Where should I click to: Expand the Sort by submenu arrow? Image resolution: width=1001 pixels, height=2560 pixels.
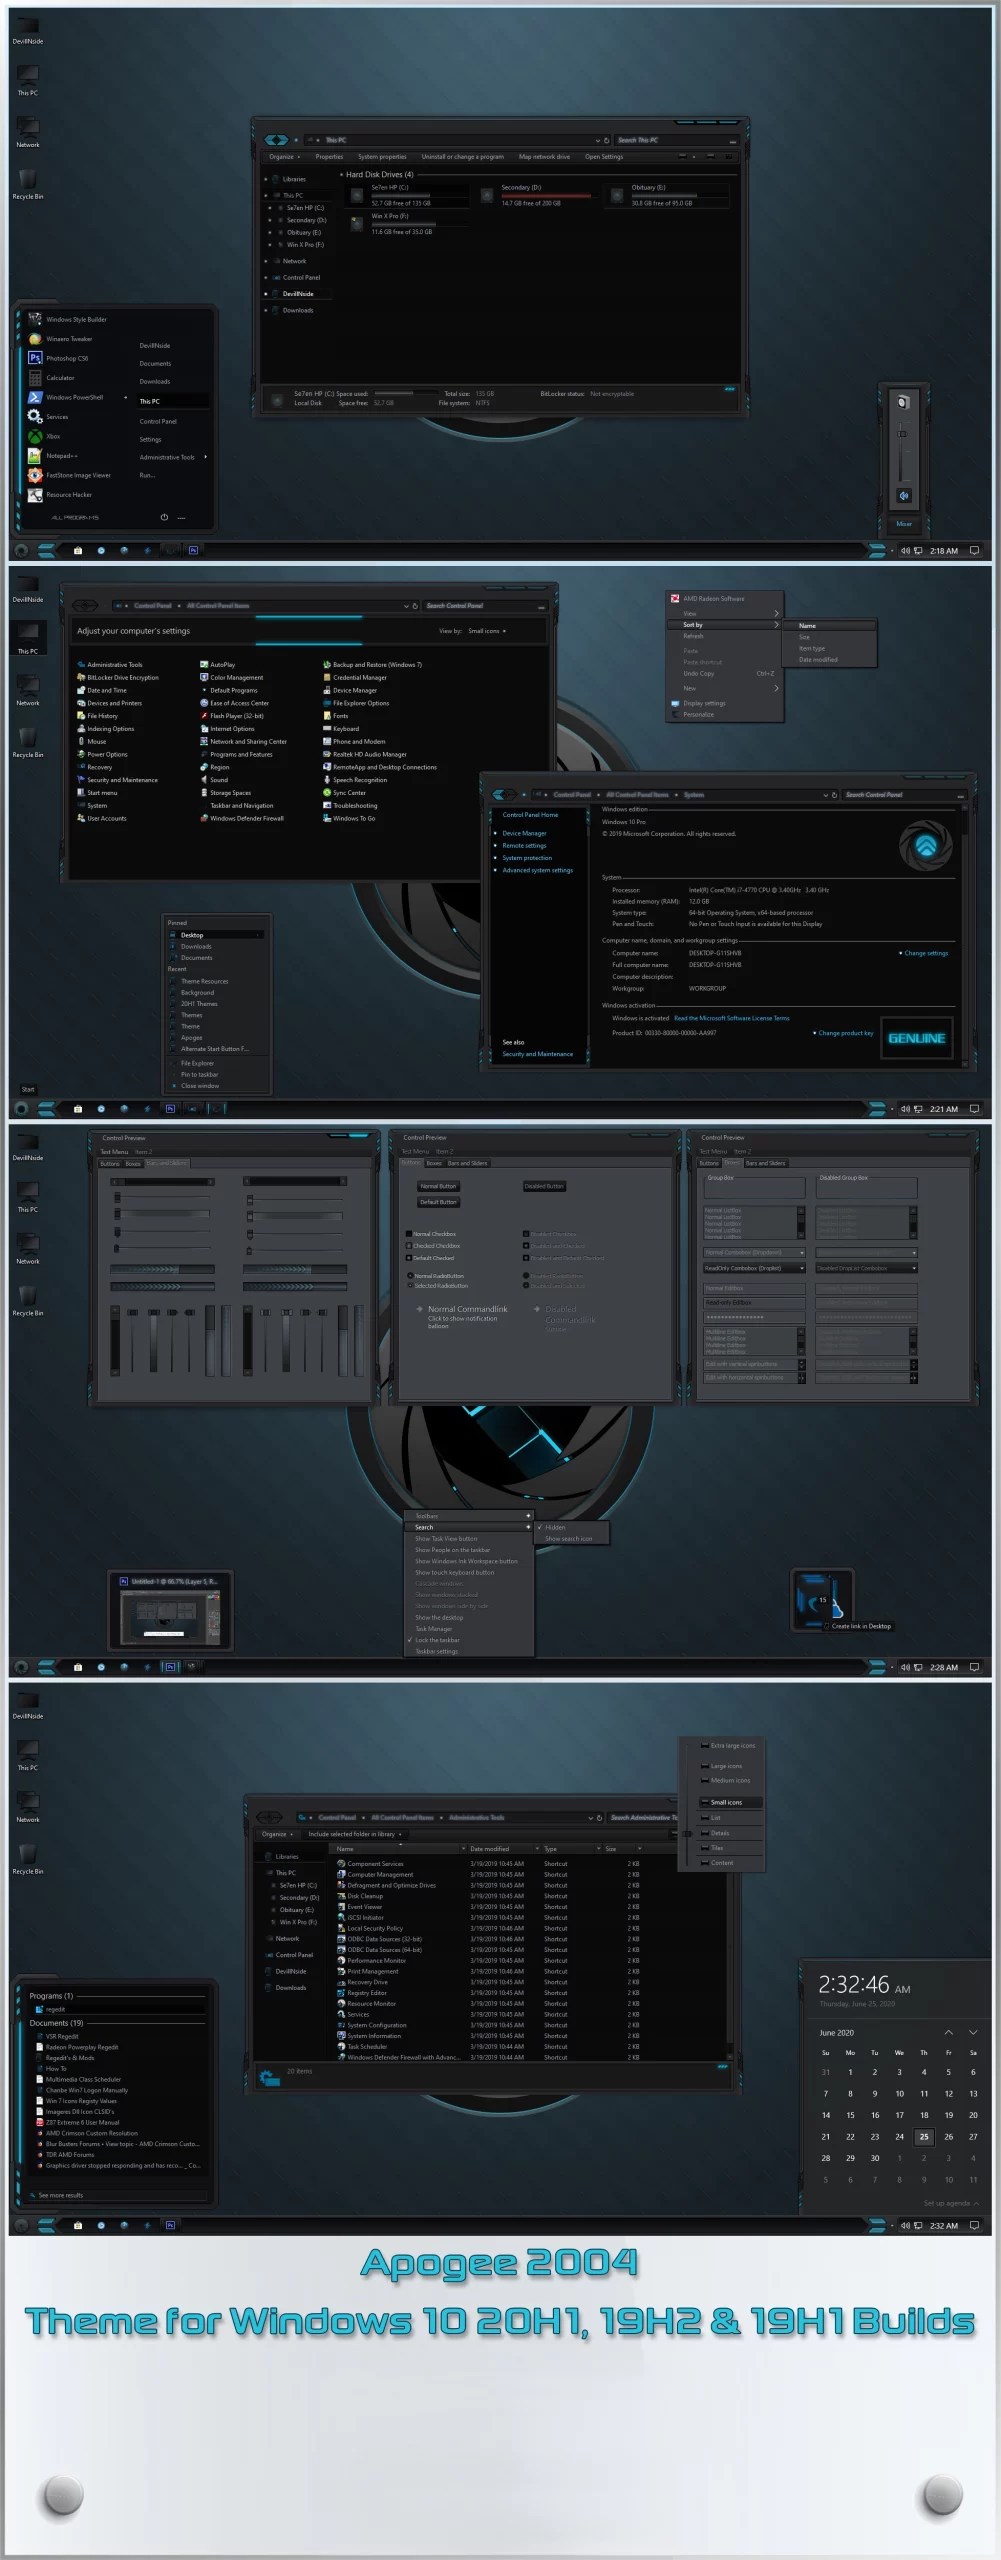tap(776, 625)
